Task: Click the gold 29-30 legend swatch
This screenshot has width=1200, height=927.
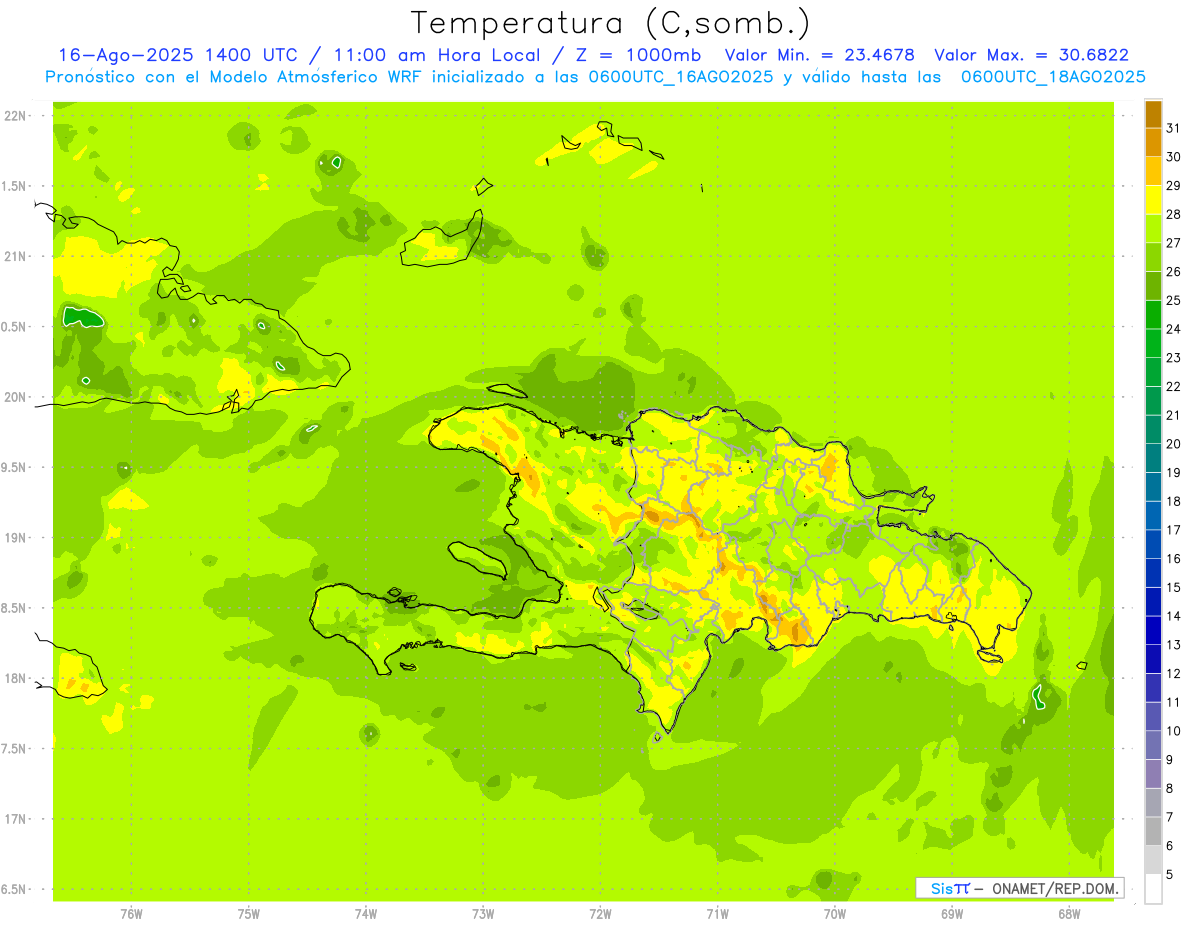Action: click(x=1153, y=171)
